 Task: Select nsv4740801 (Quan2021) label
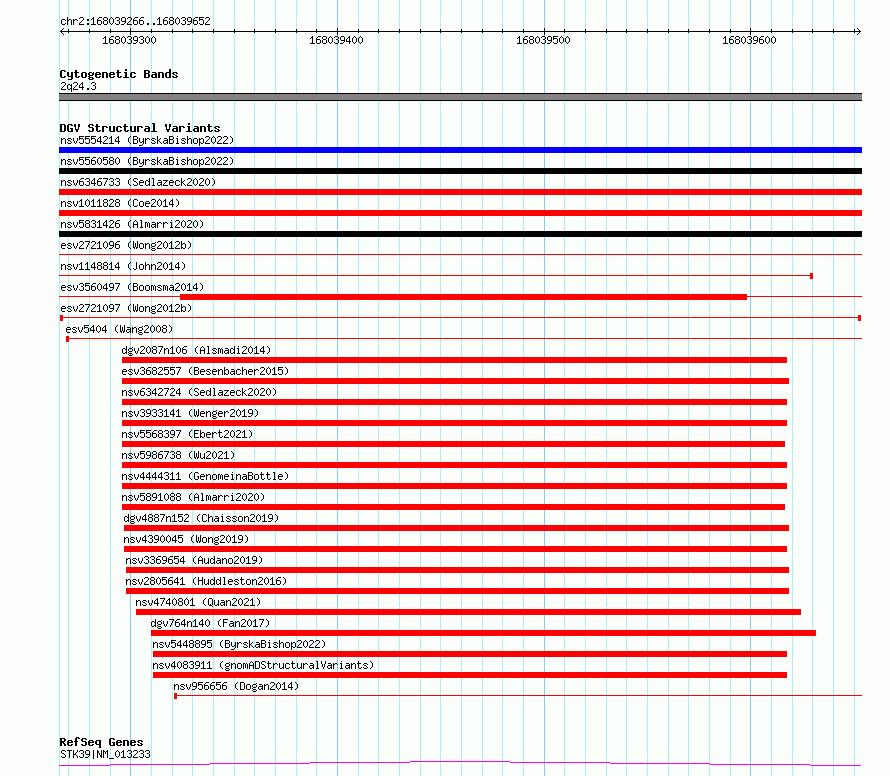pos(198,602)
